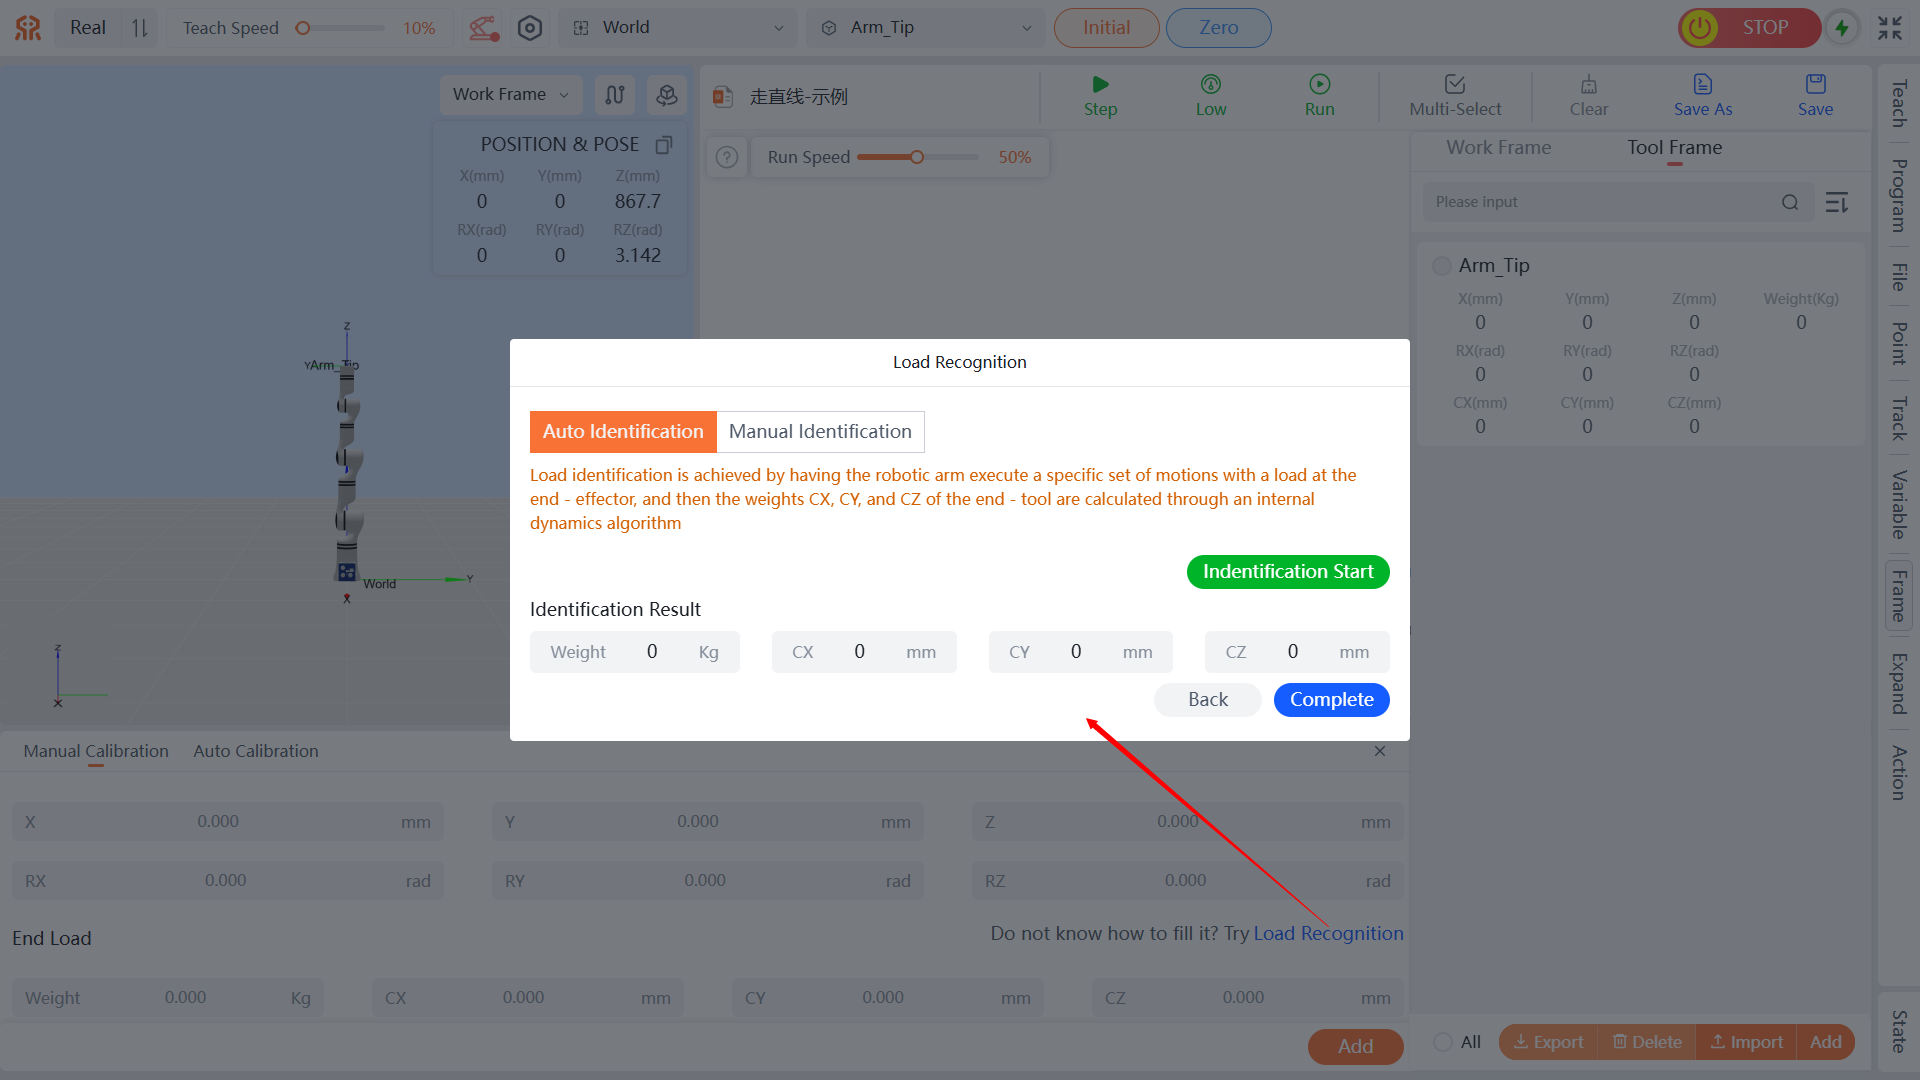
Task: Click the Step play icon
Action: pos(1100,85)
